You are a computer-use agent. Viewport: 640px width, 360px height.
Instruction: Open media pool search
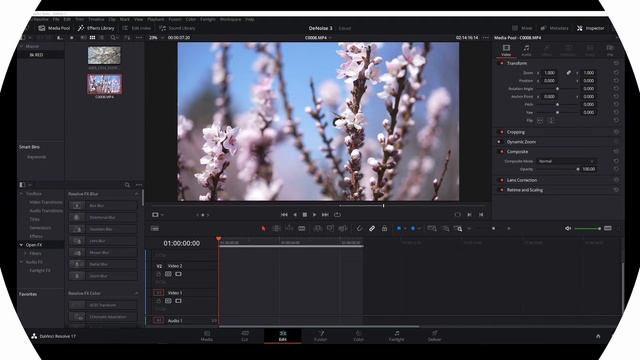point(113,38)
